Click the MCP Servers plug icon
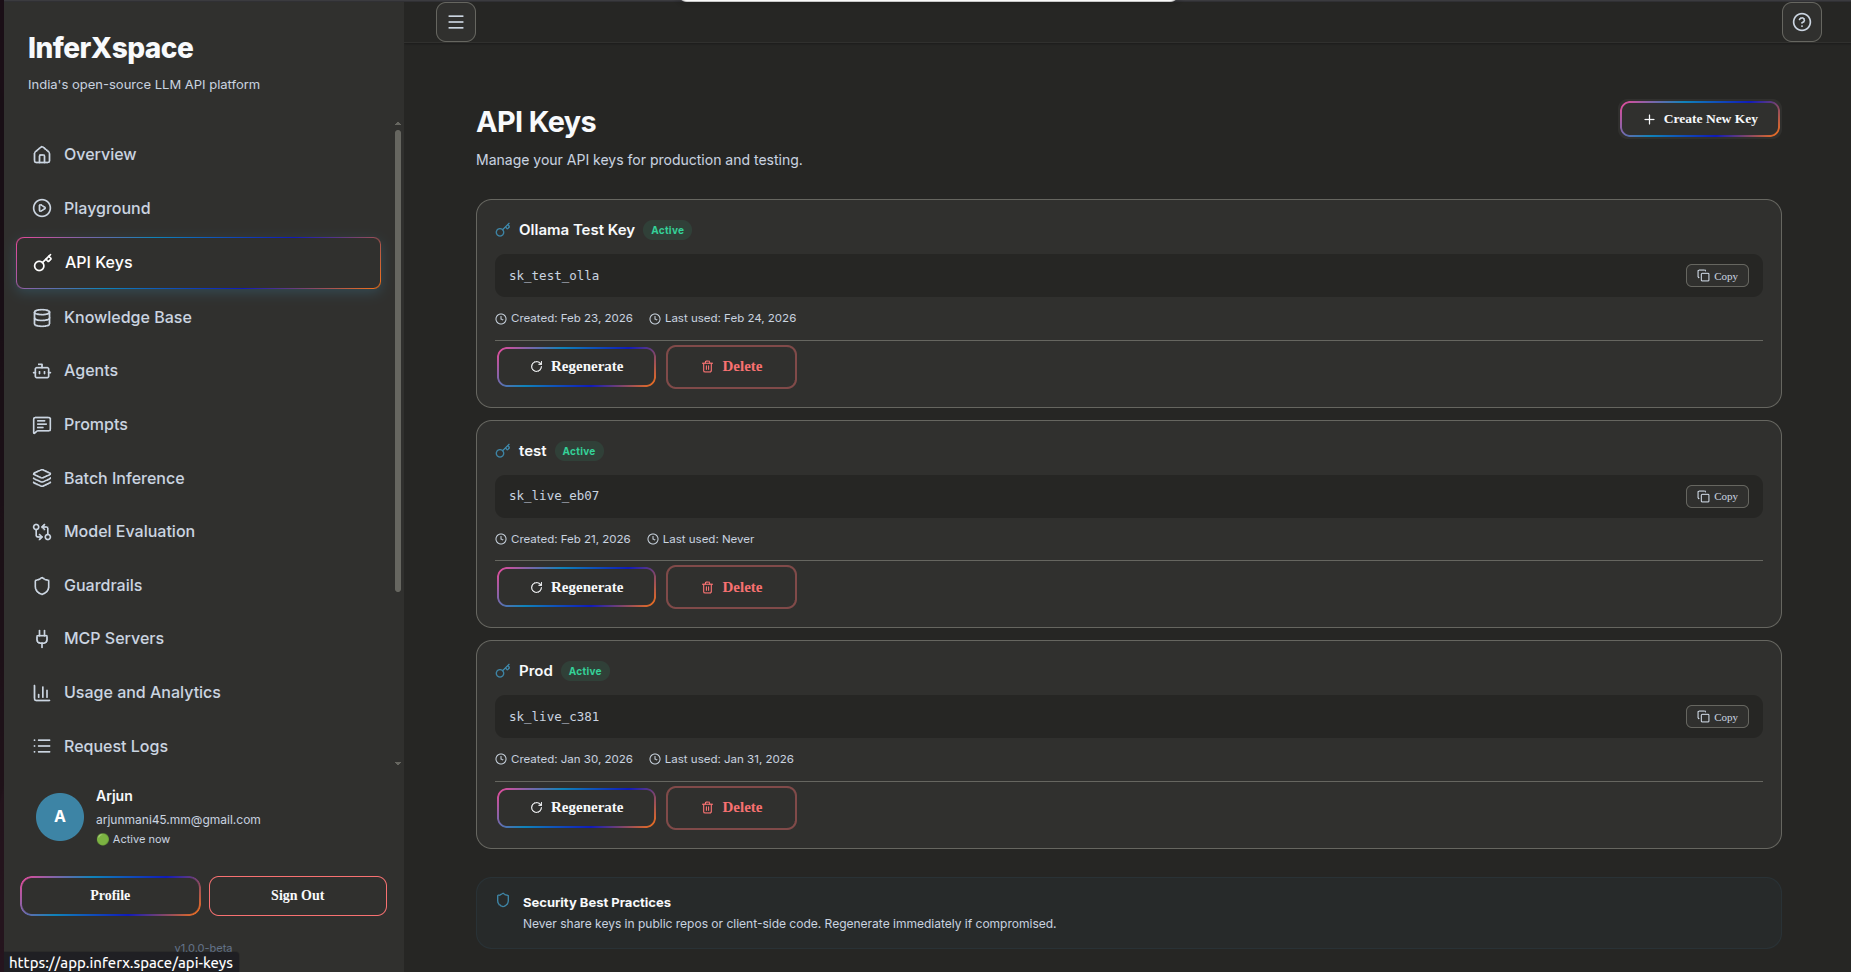Screen dimensions: 1851x972 [41, 638]
